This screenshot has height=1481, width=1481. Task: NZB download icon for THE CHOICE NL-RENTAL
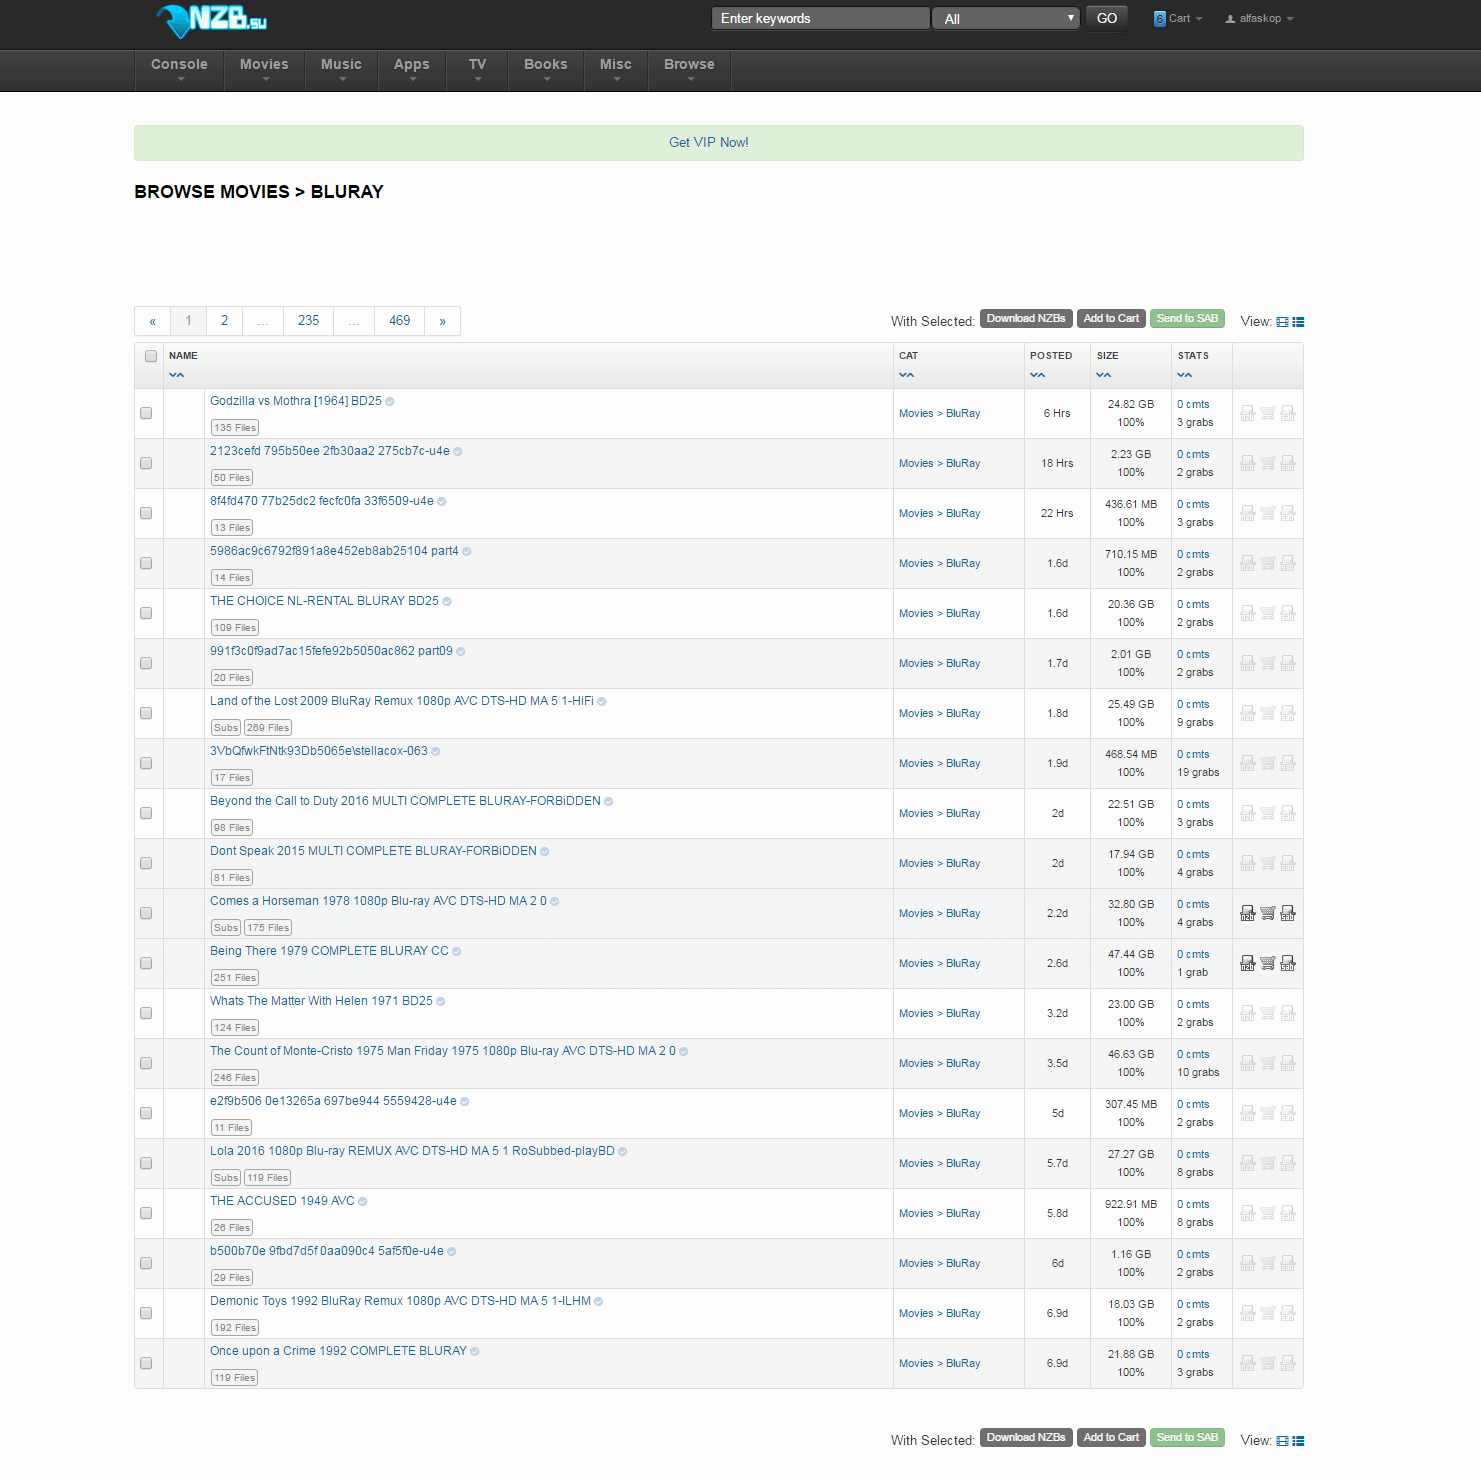(x=1248, y=613)
